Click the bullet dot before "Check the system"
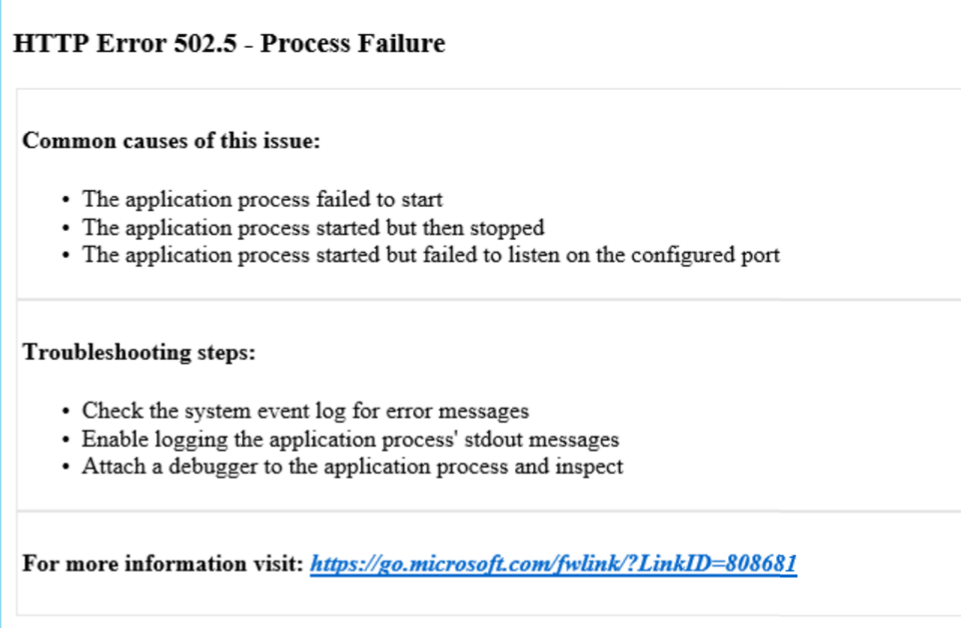The image size is (961, 628). pyautogui.click(x=65, y=412)
